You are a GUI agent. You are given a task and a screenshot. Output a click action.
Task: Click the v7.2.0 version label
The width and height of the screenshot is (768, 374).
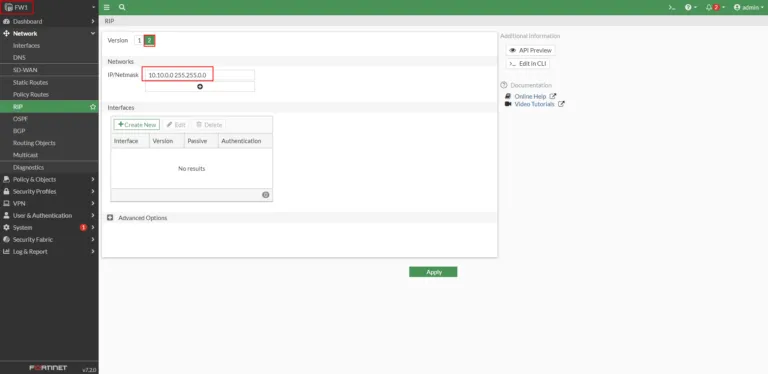pyautogui.click(x=89, y=370)
